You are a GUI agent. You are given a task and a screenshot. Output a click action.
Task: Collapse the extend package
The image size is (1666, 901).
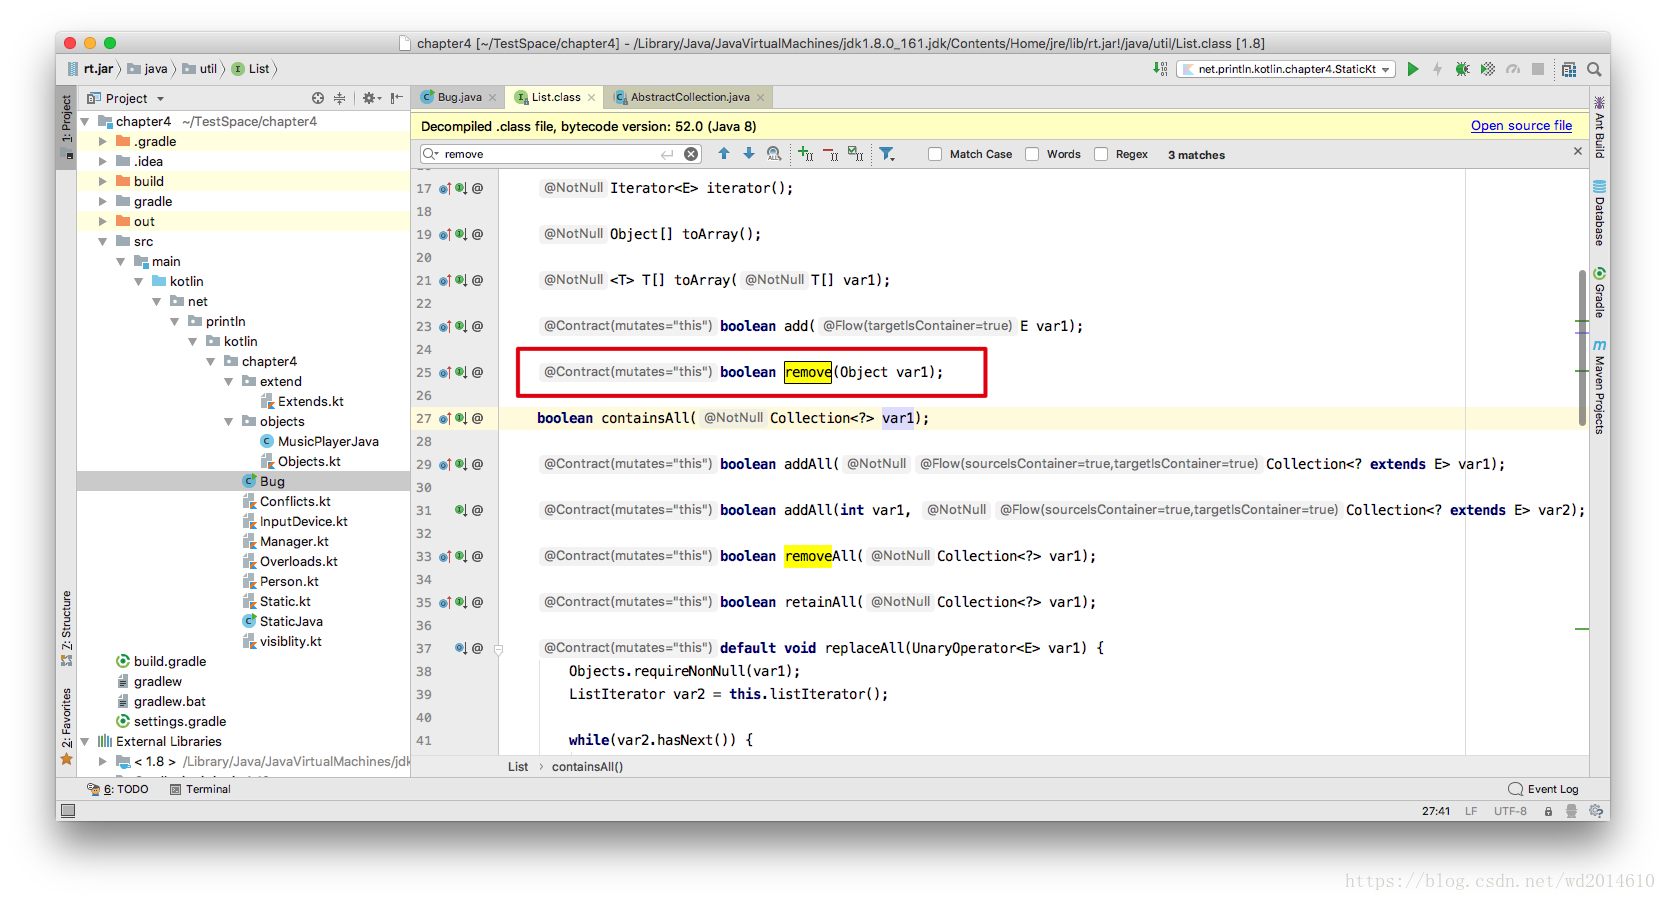(229, 381)
